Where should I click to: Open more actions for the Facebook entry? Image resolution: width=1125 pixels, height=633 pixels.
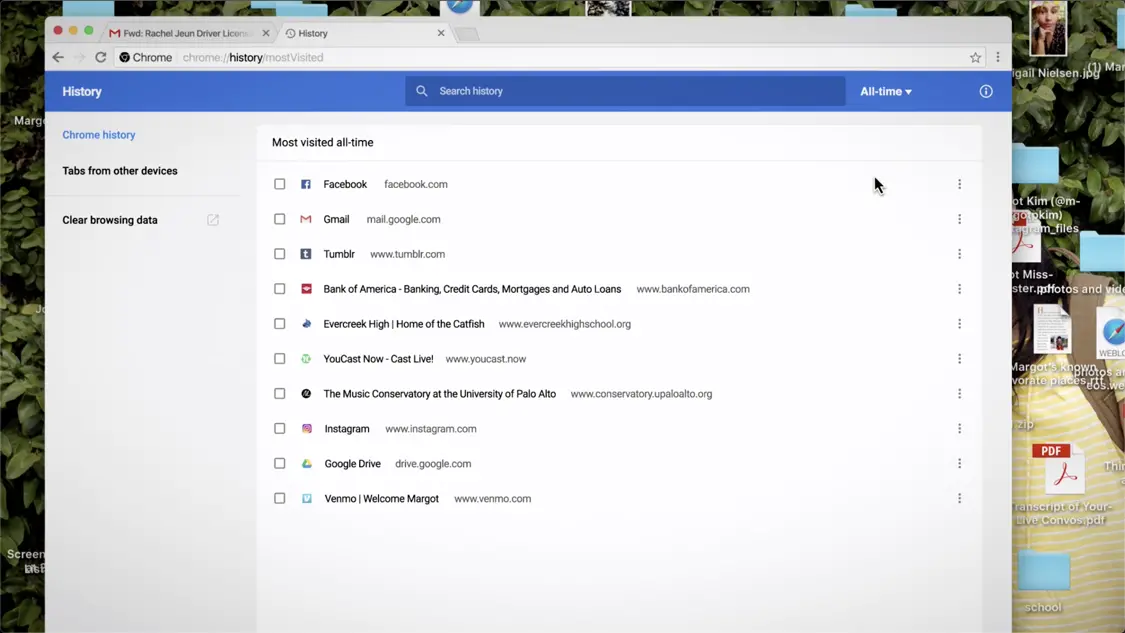pos(959,184)
